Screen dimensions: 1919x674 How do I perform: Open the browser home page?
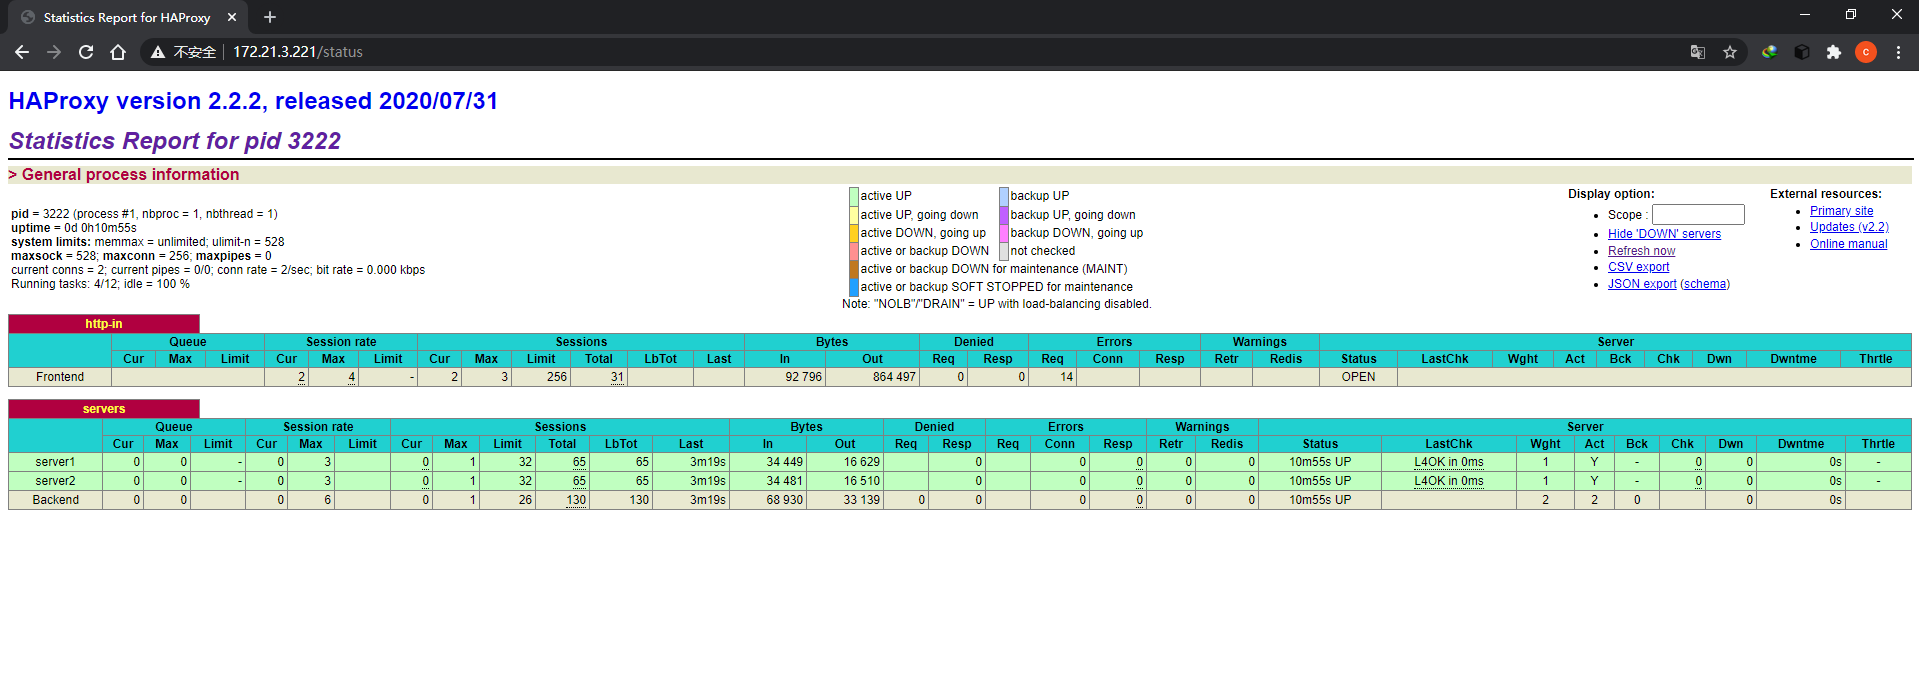point(118,52)
